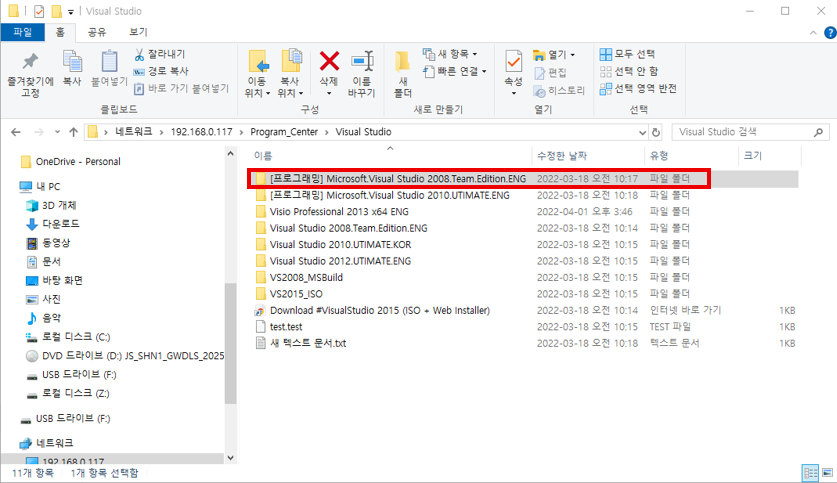Create a new folder with 새 폴더 icon

click(402, 62)
